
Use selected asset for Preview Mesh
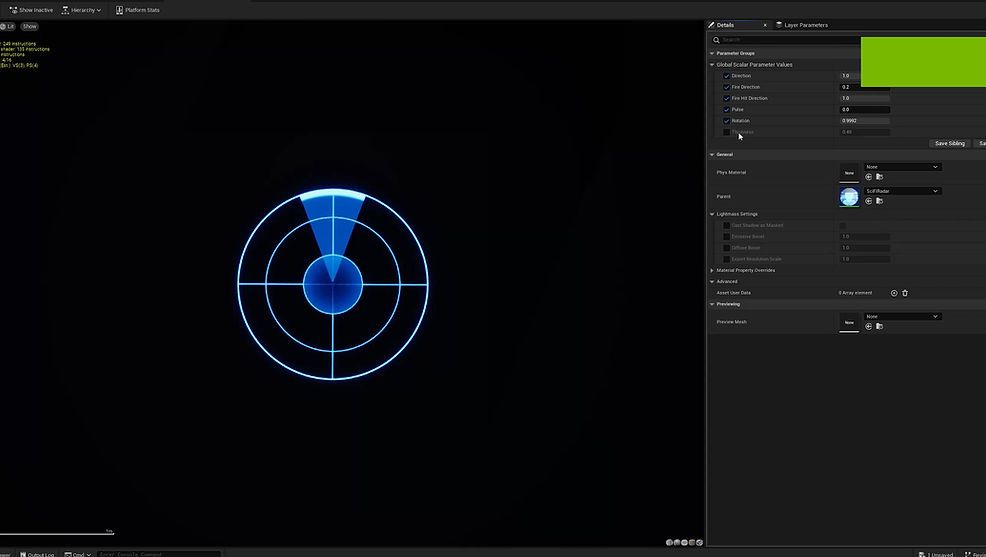pos(868,327)
